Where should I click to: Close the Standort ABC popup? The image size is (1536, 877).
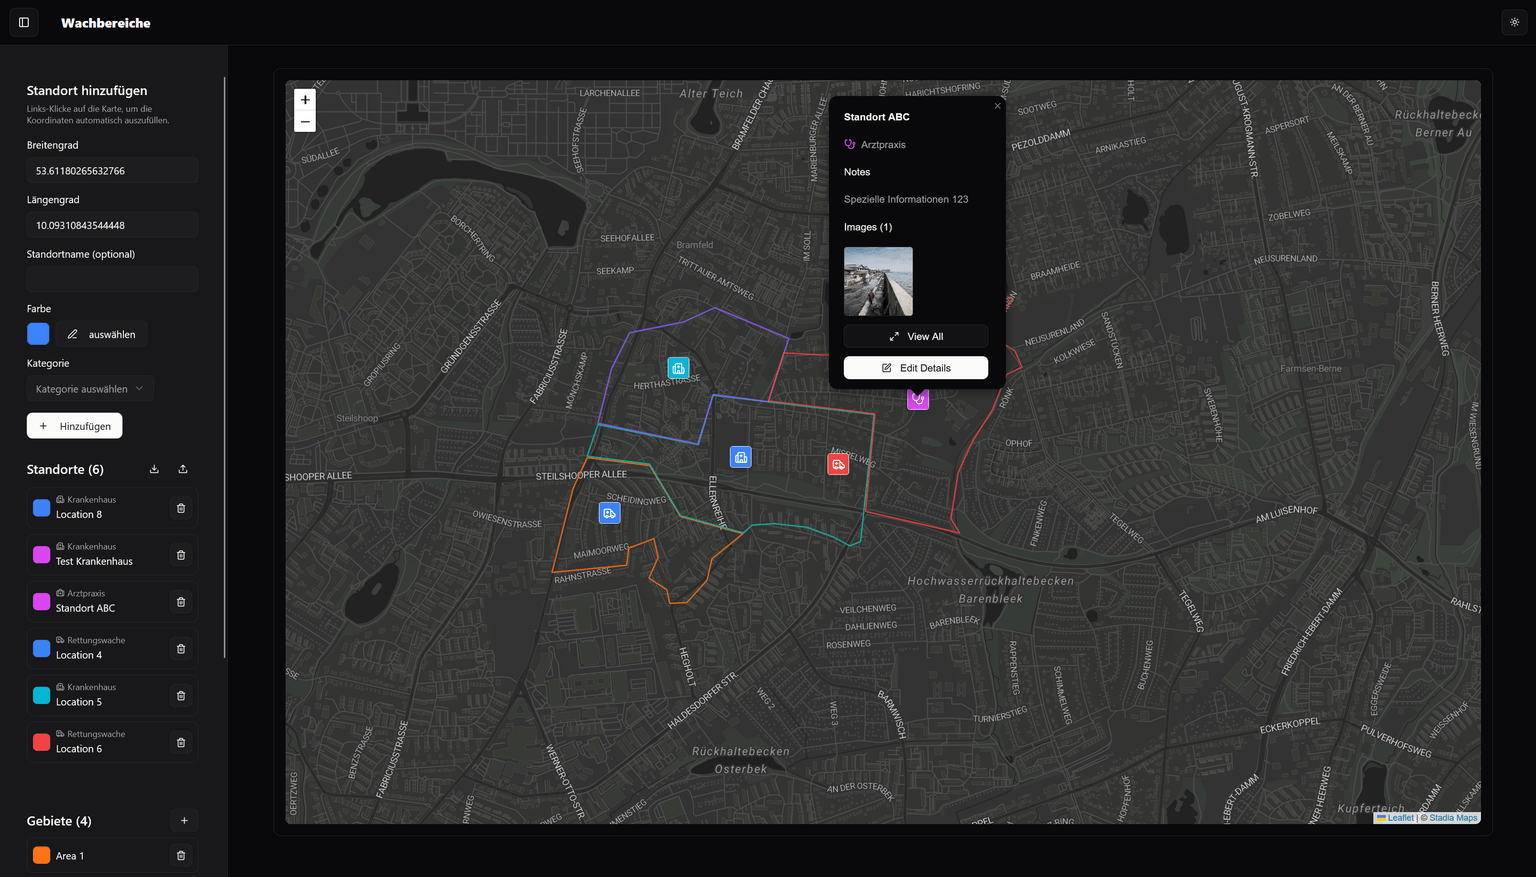997,105
